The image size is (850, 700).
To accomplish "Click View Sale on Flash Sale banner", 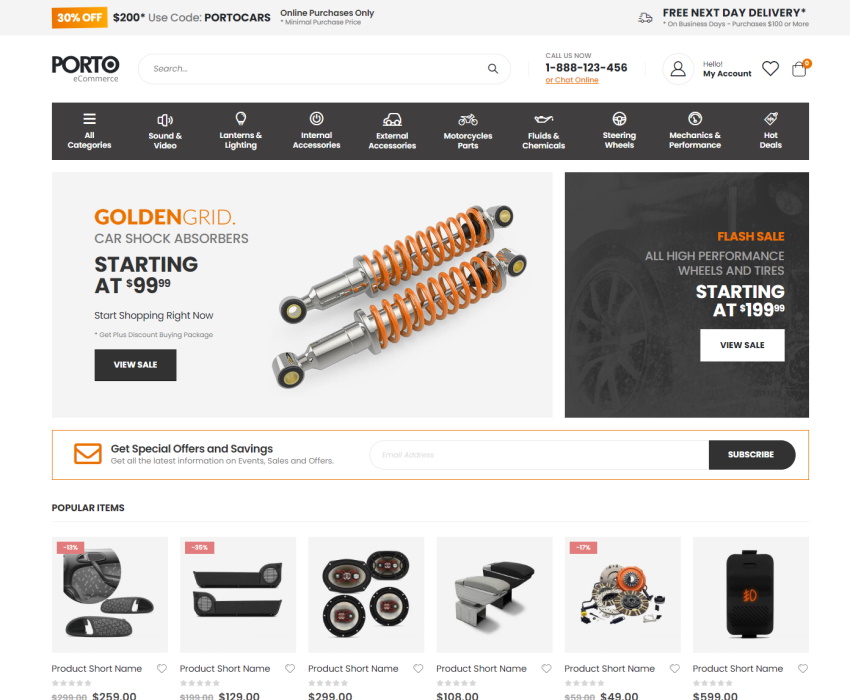I will tap(742, 345).
